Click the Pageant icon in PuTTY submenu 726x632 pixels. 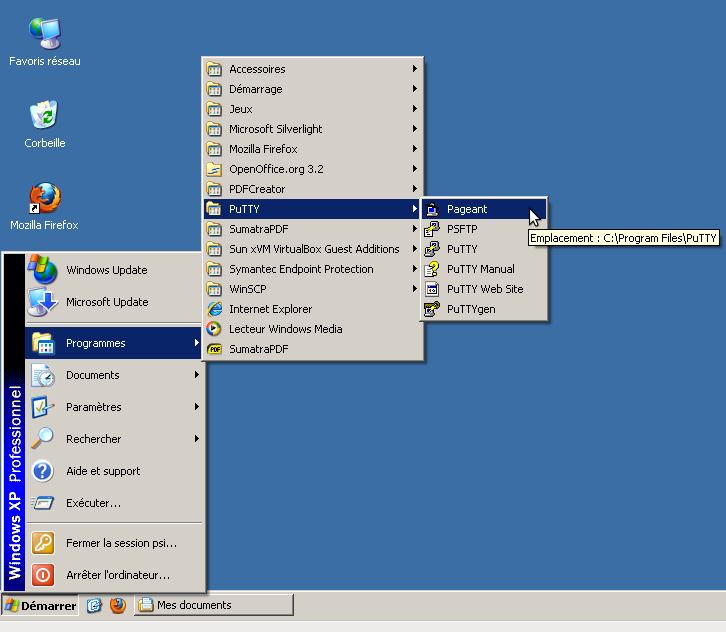(432, 209)
